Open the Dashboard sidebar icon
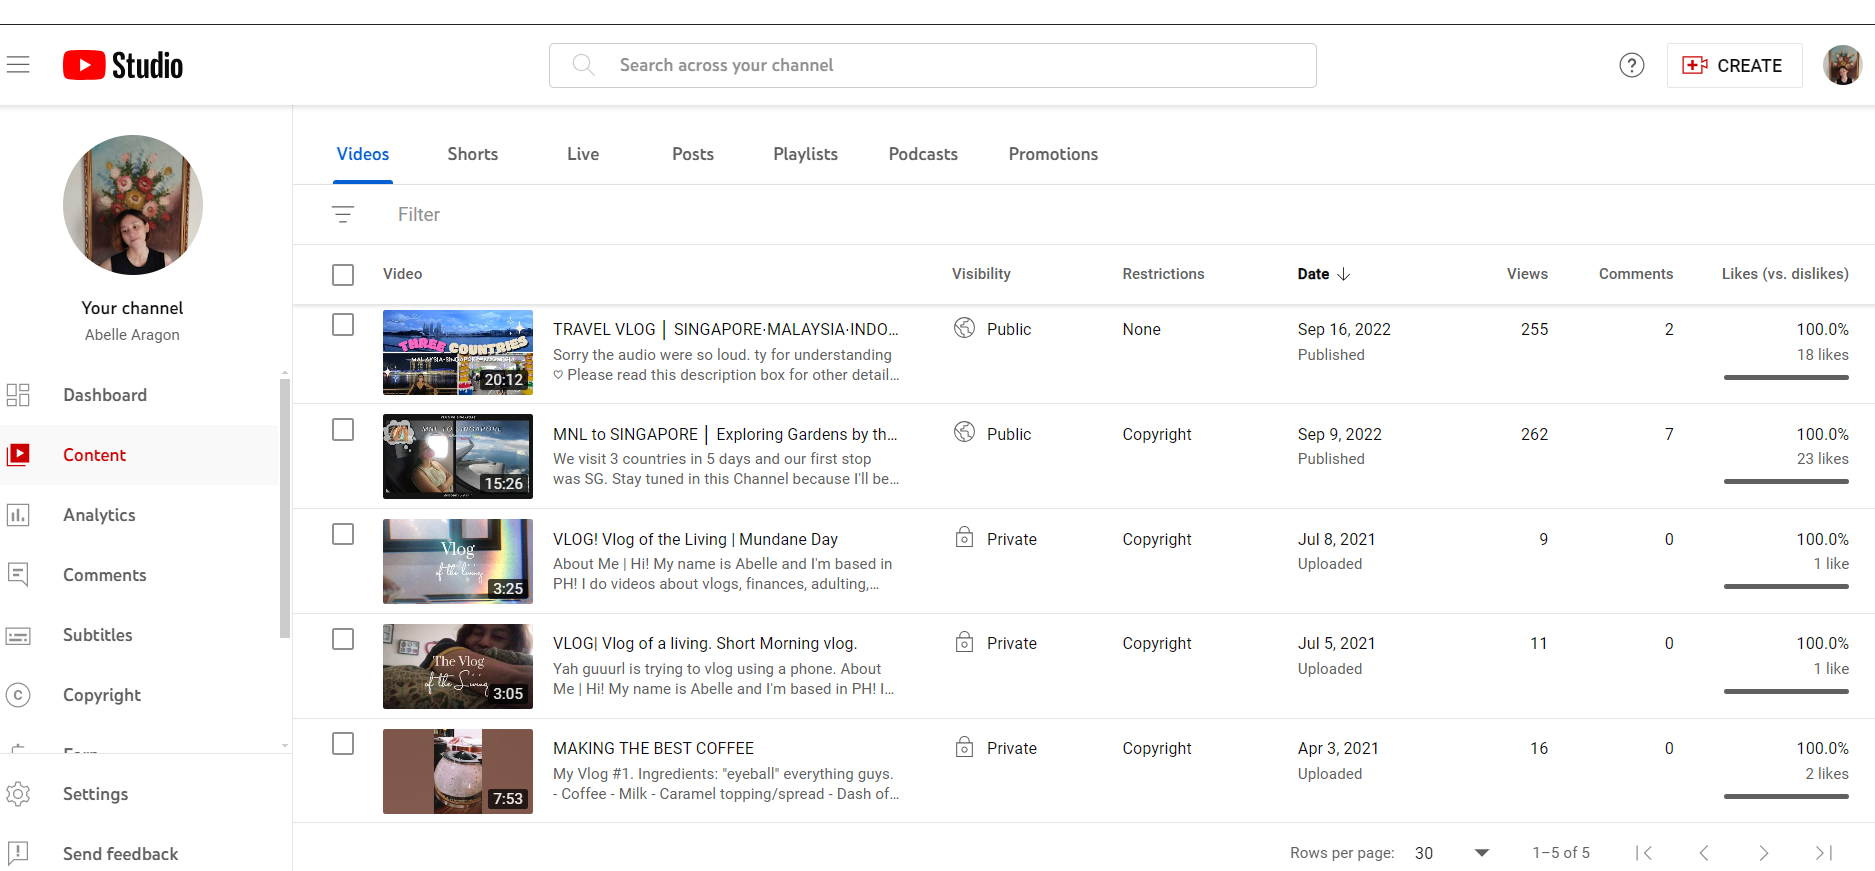The image size is (1875, 871). click(x=18, y=395)
